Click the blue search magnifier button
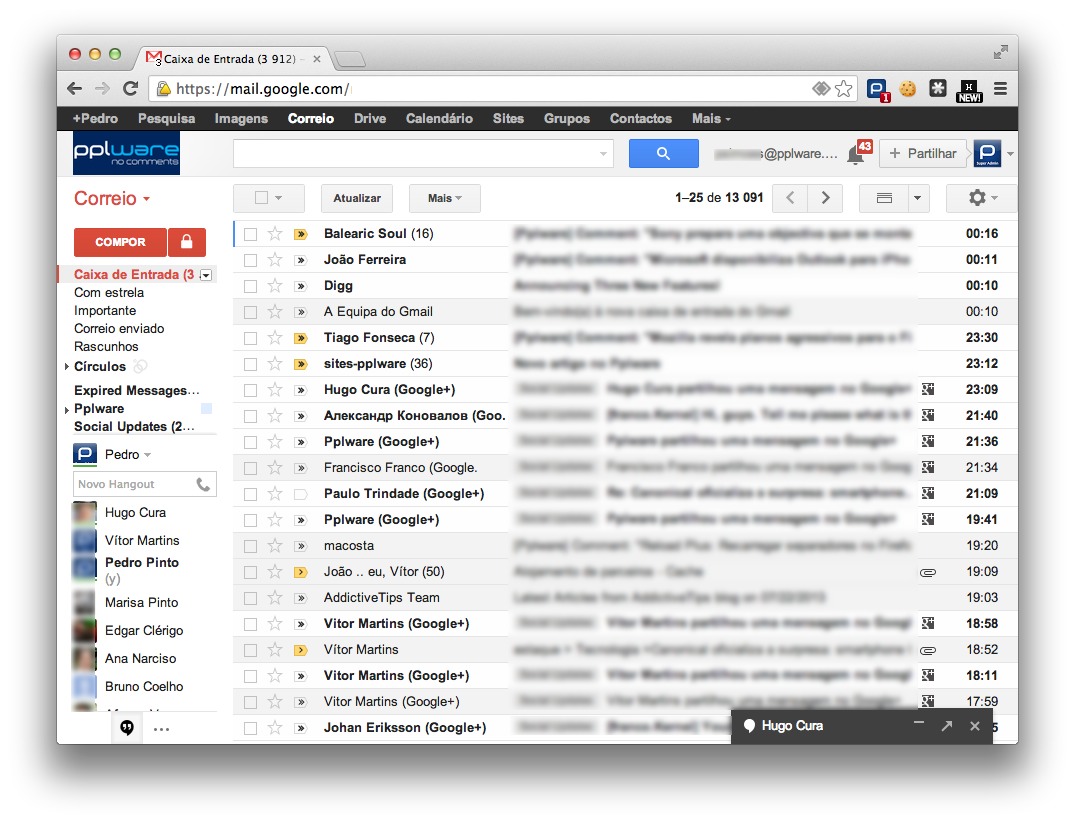The image size is (1075, 823). [x=664, y=154]
